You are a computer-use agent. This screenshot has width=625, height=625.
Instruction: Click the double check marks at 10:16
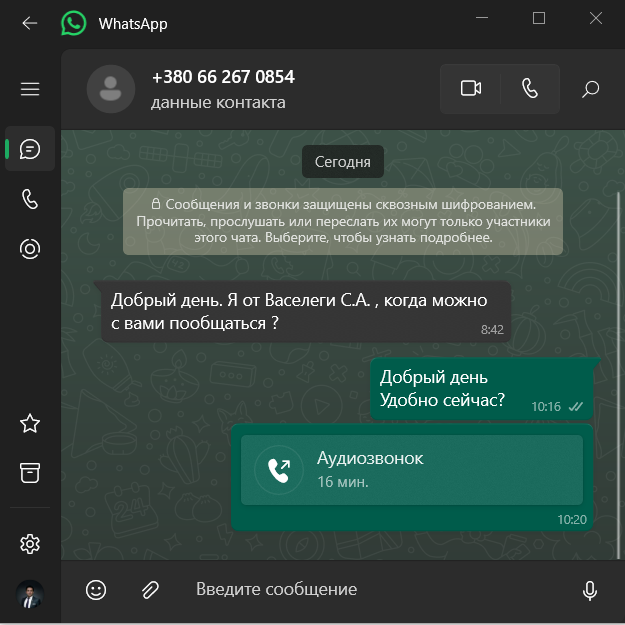(576, 407)
